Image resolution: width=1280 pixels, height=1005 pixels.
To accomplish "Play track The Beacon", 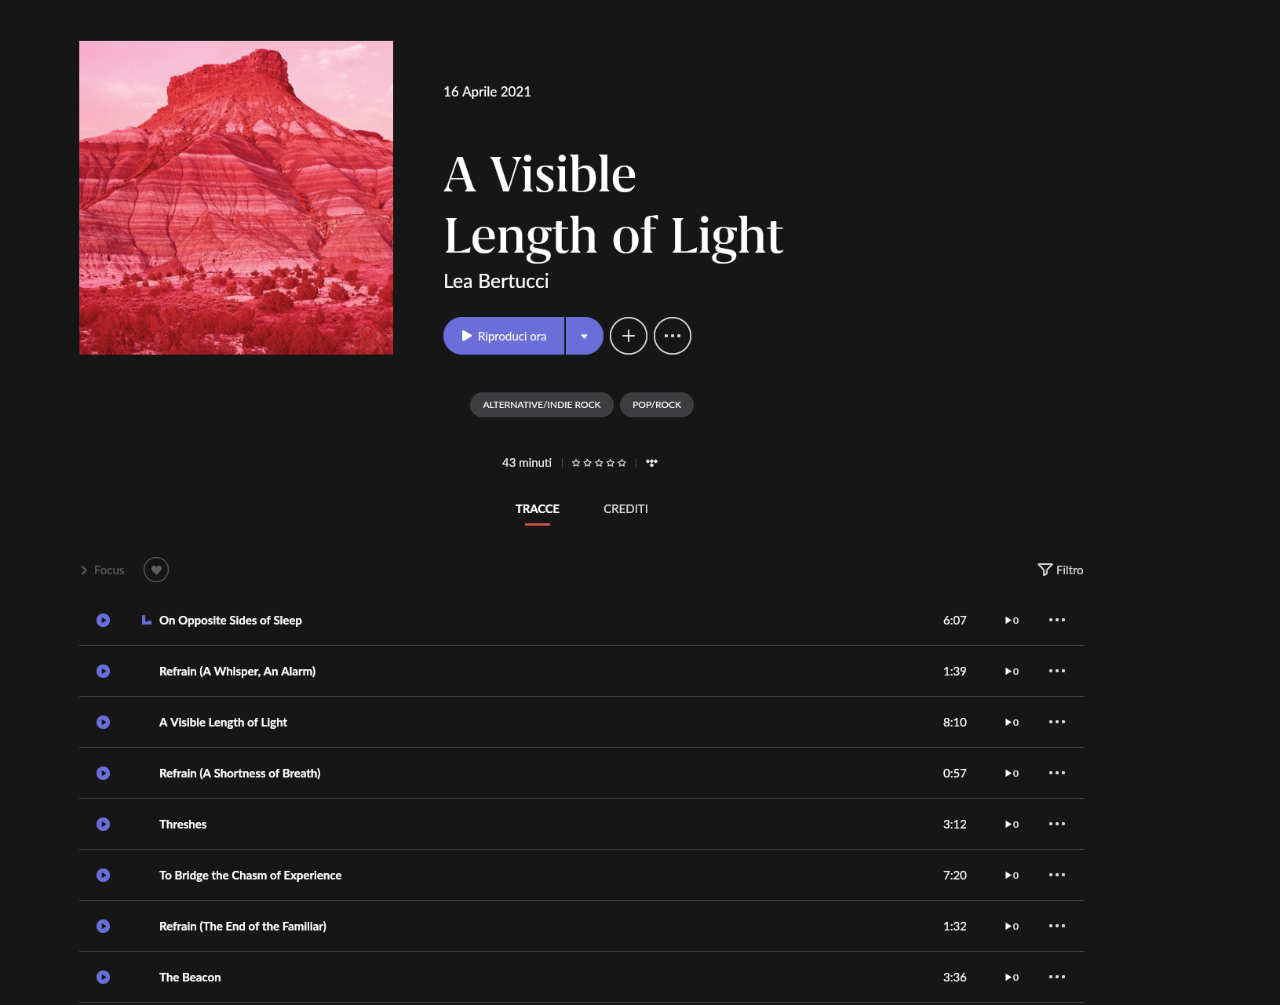I will point(103,977).
